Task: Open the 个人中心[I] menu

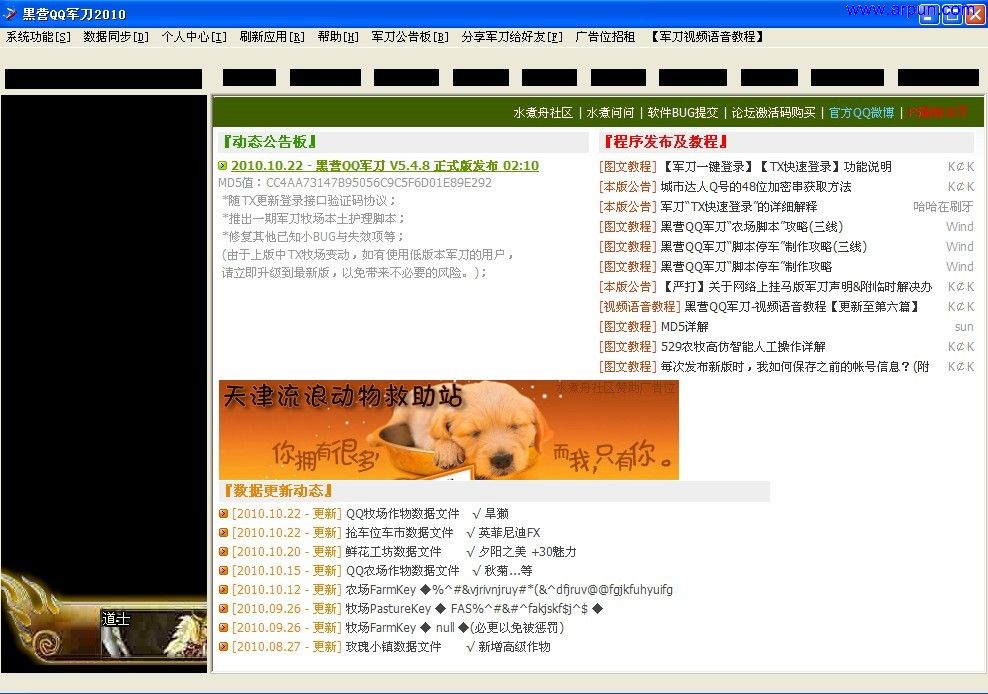Action: 194,37
